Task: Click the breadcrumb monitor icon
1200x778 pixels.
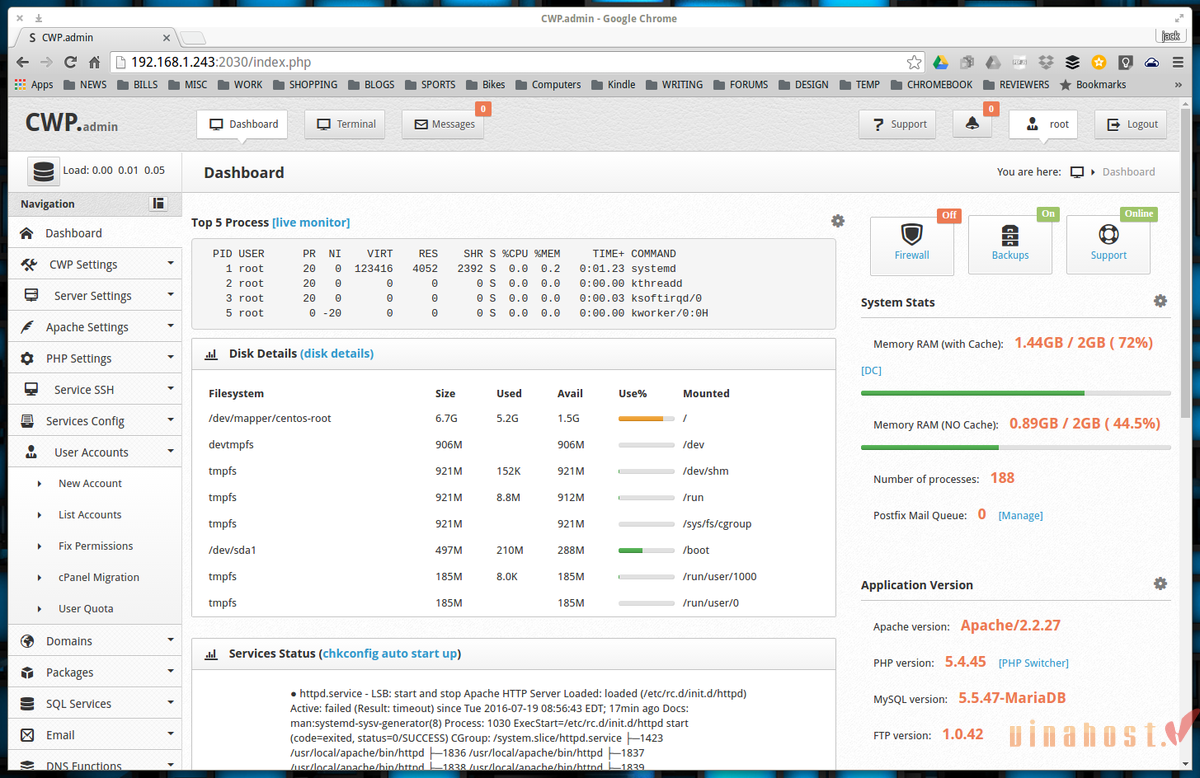Action: [x=1077, y=172]
